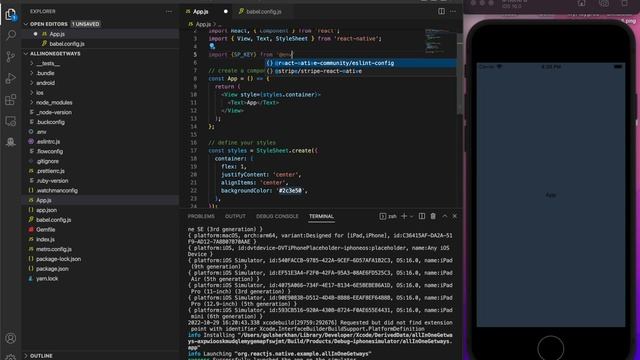Click the editor minimap
Image resolution: width=640 pixels, height=360 pixels.
coord(440,41)
